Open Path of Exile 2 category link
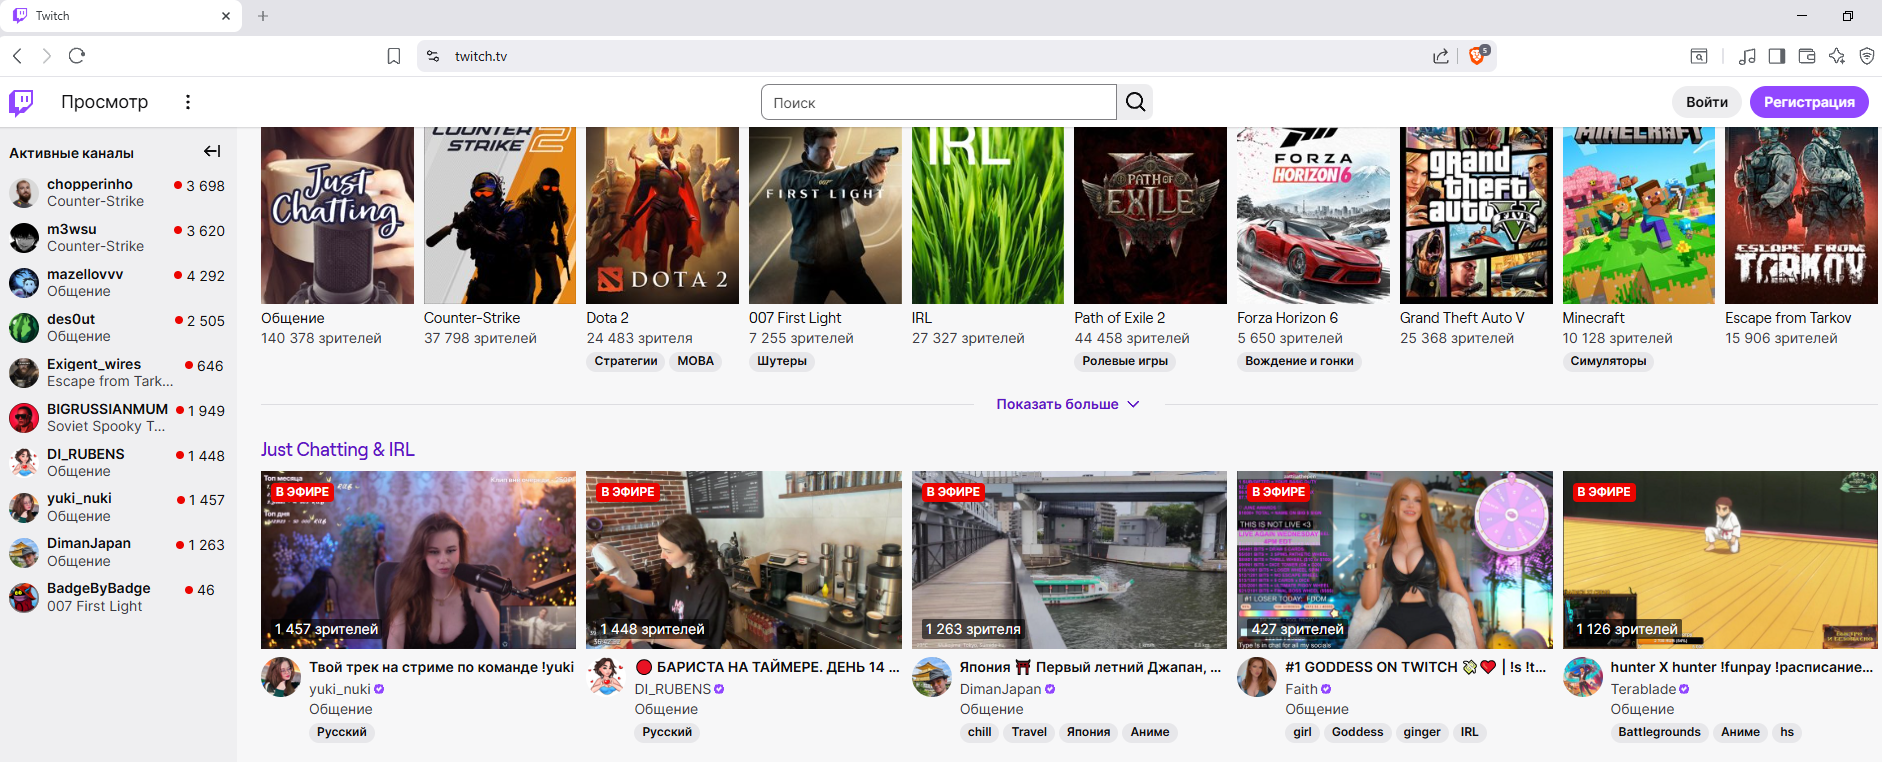Image resolution: width=1882 pixels, height=762 pixels. (1120, 318)
